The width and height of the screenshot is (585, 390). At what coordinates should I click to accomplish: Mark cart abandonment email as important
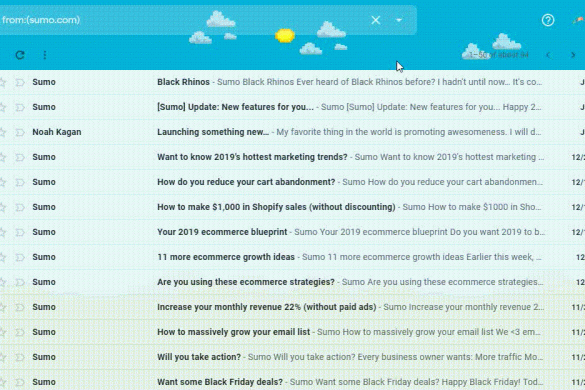(x=20, y=182)
